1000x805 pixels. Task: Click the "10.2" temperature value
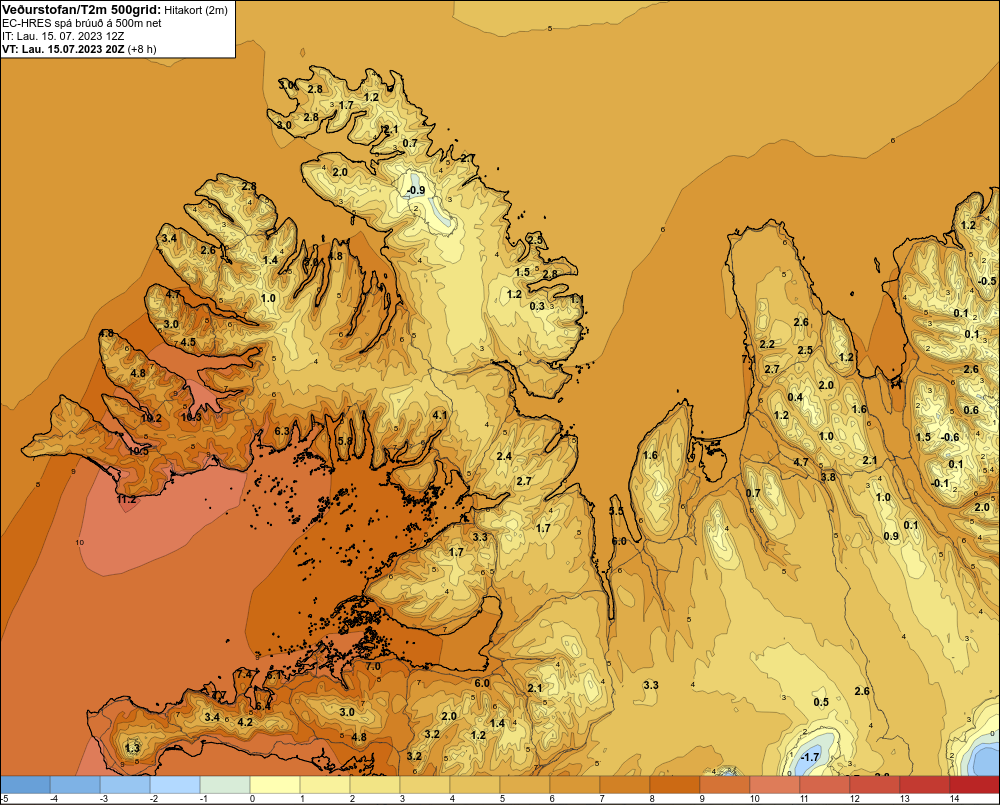(x=151, y=418)
